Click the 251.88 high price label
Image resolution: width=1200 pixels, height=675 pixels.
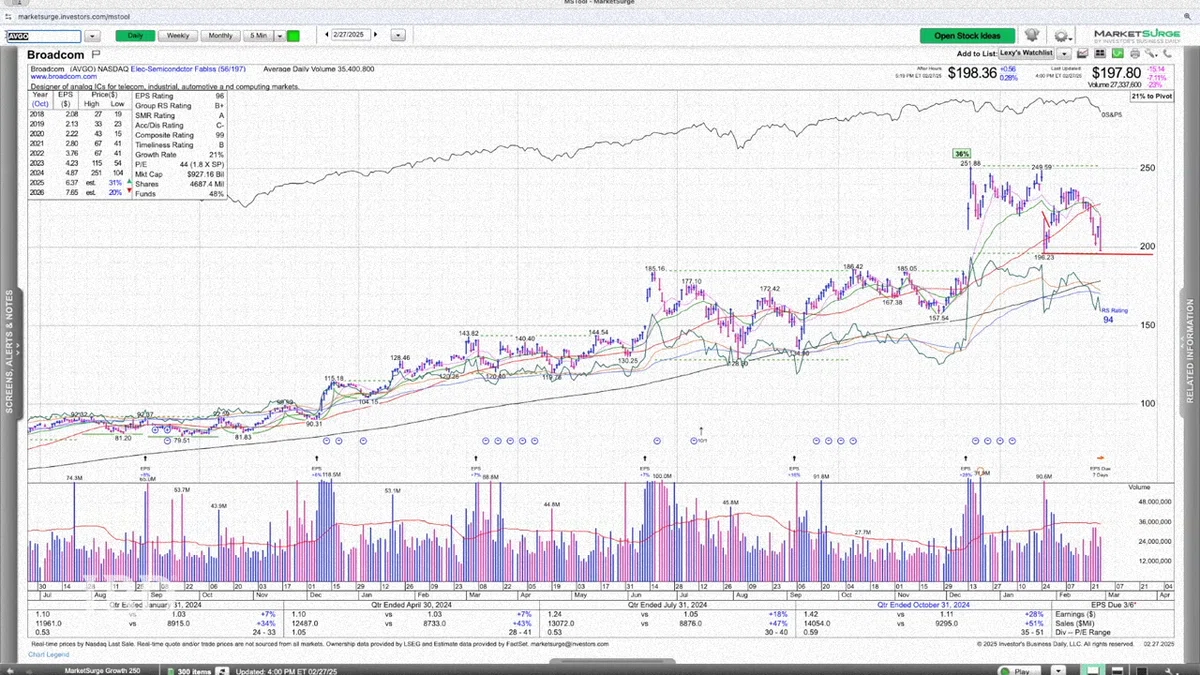[971, 164]
